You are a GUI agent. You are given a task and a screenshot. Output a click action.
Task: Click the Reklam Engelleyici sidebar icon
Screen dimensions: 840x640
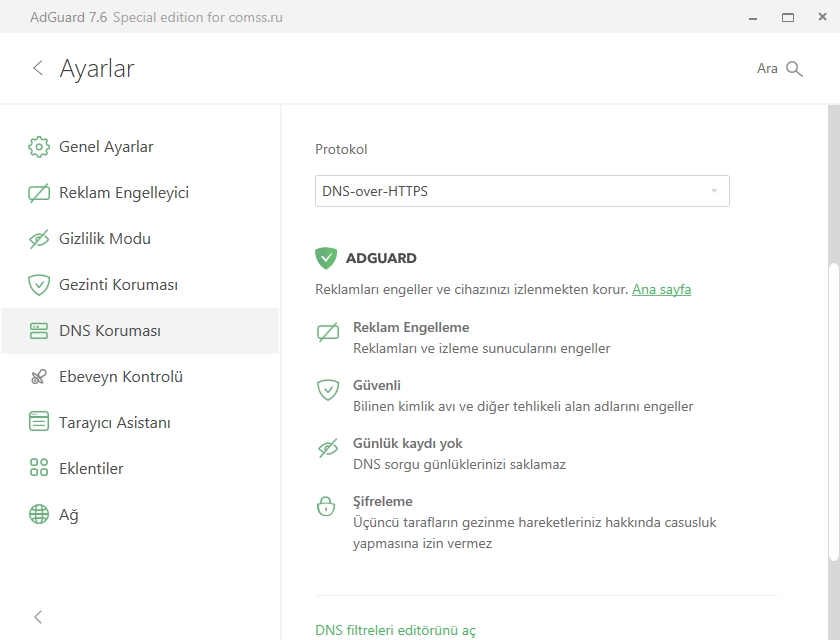point(39,193)
